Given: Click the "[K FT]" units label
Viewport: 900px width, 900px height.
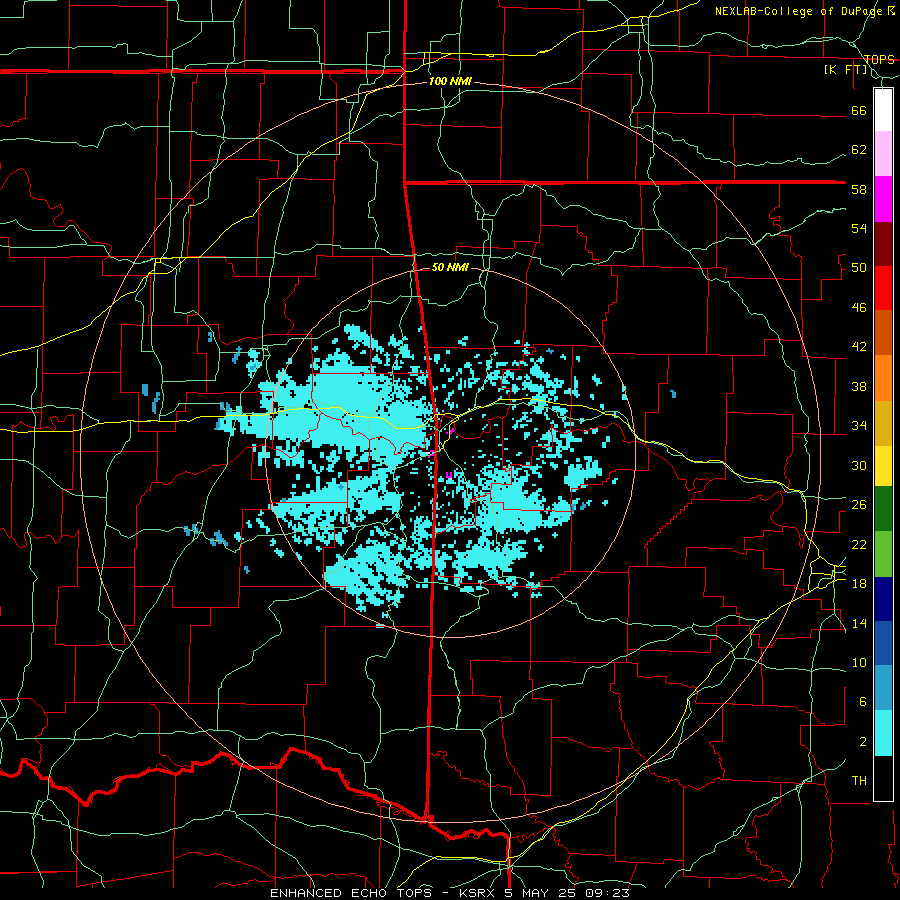Looking at the screenshot, I should coord(845,70).
